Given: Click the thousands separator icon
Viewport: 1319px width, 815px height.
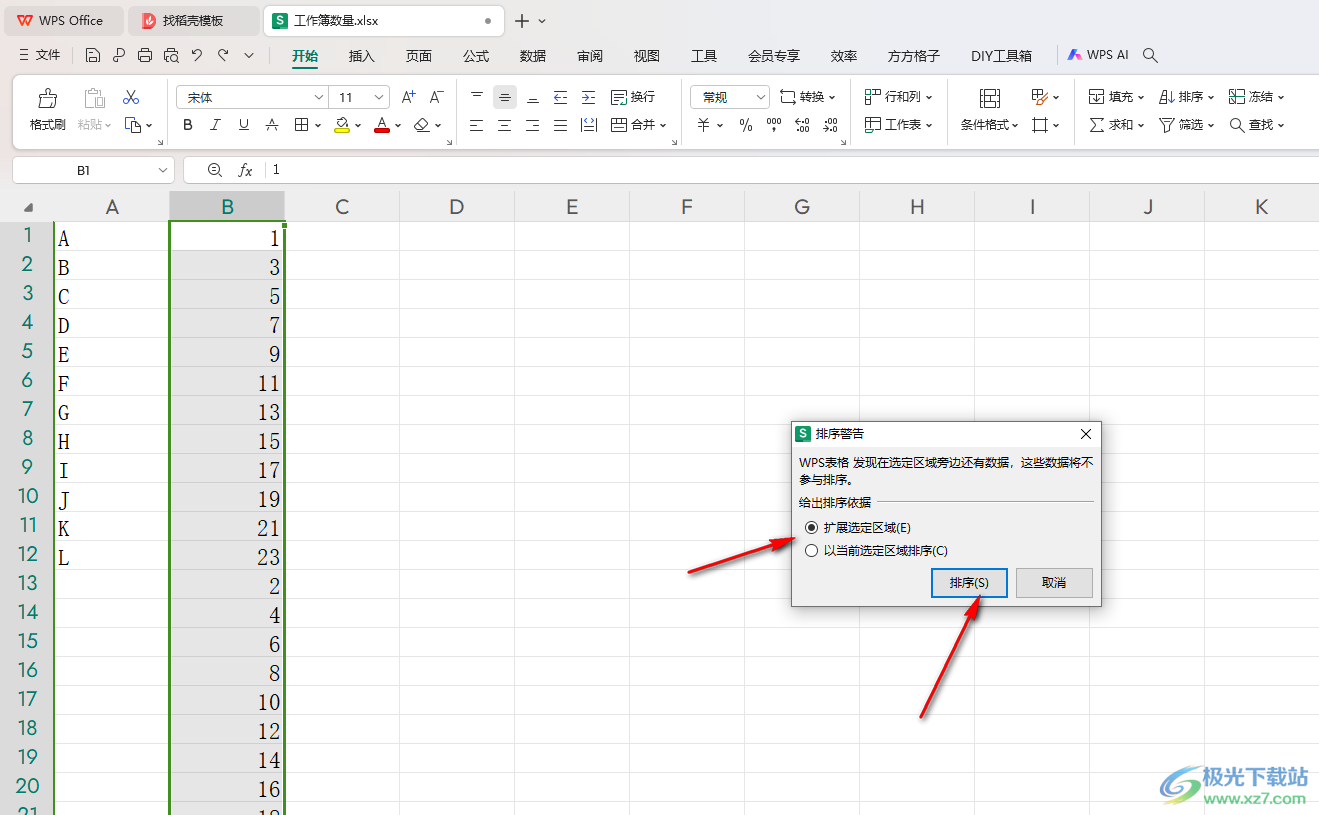Looking at the screenshot, I should point(774,125).
